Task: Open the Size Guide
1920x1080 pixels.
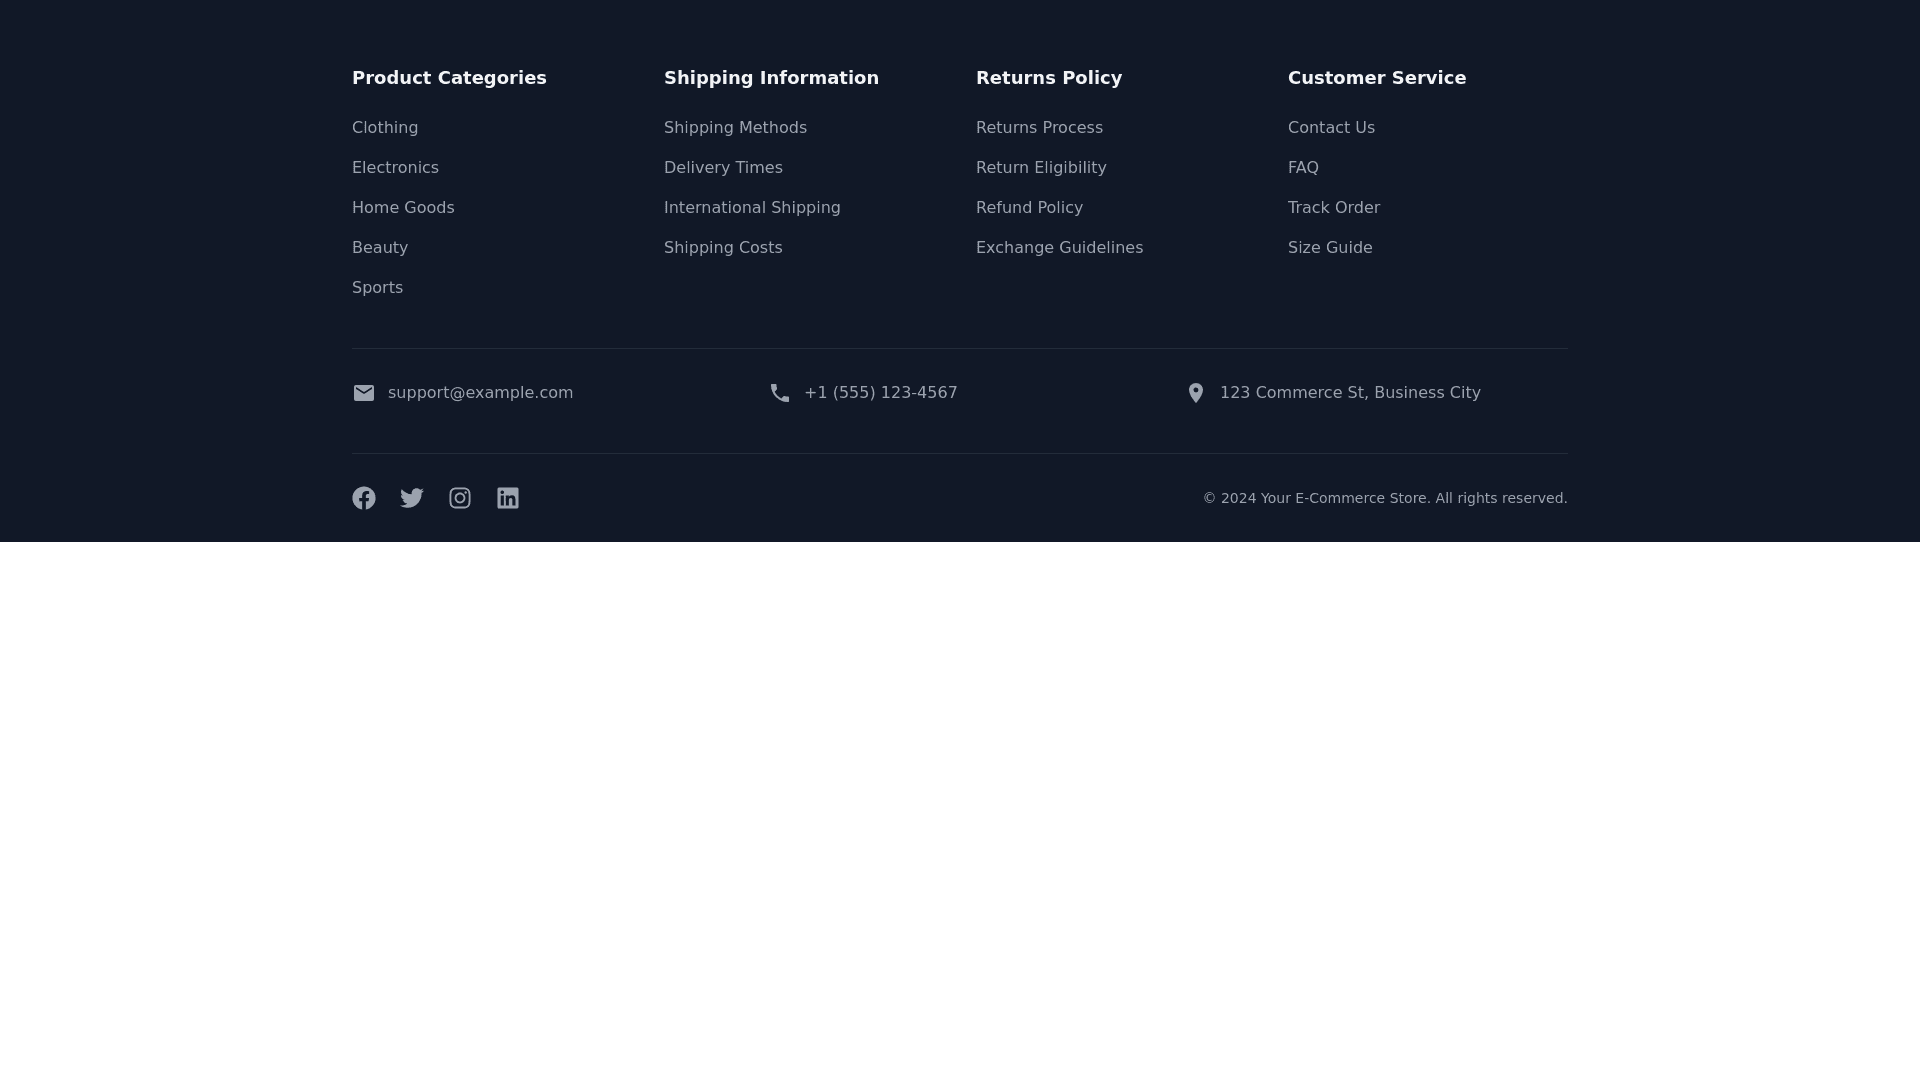Action: [1330, 248]
